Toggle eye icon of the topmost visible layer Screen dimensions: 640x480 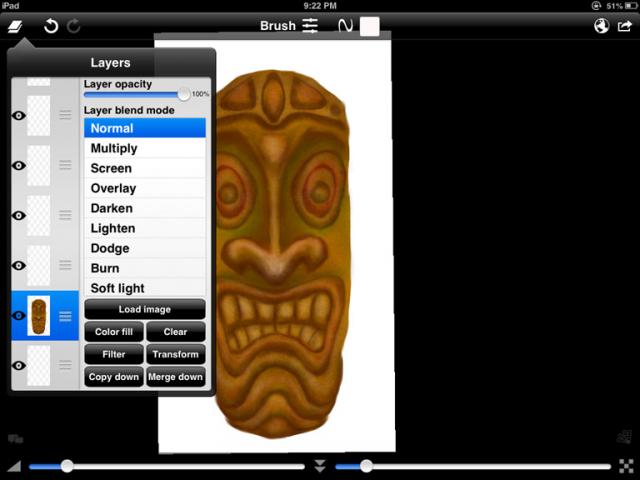click(x=18, y=116)
